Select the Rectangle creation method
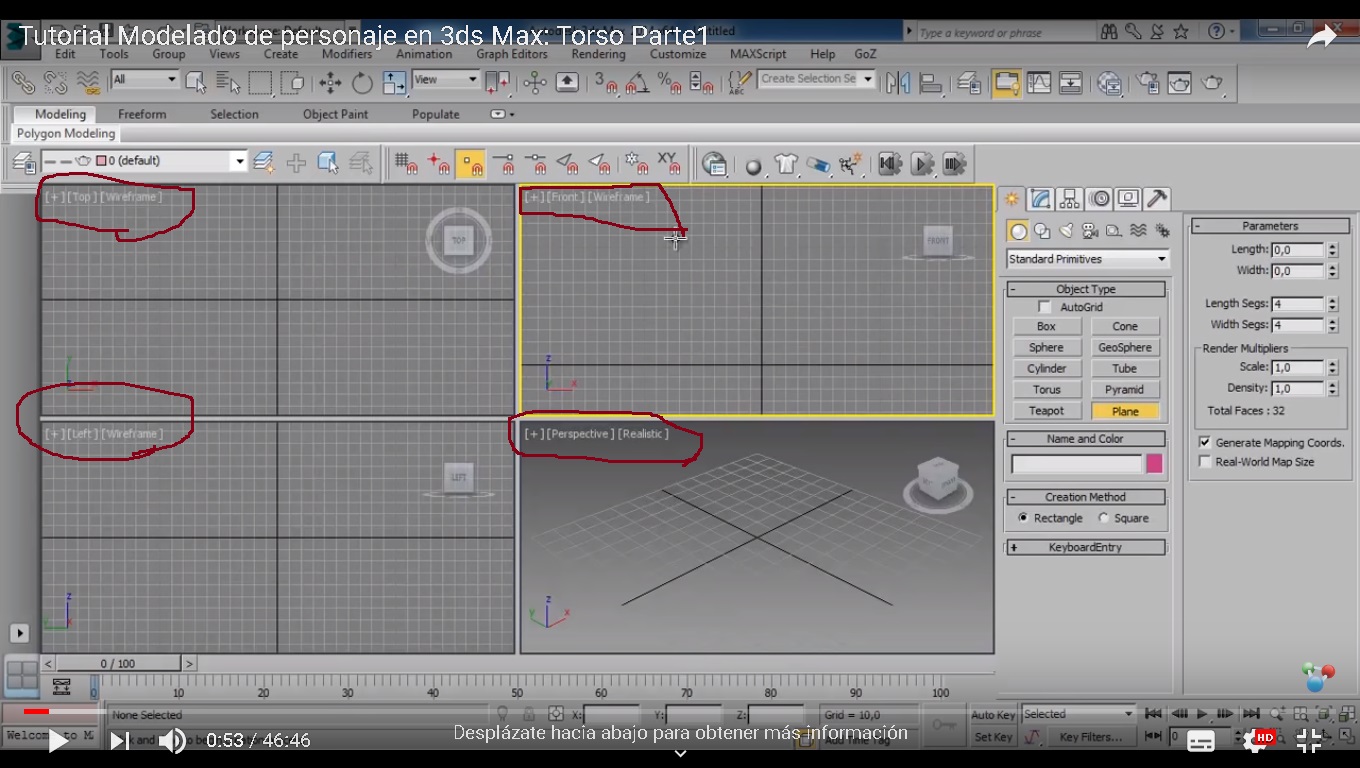 (1022, 518)
